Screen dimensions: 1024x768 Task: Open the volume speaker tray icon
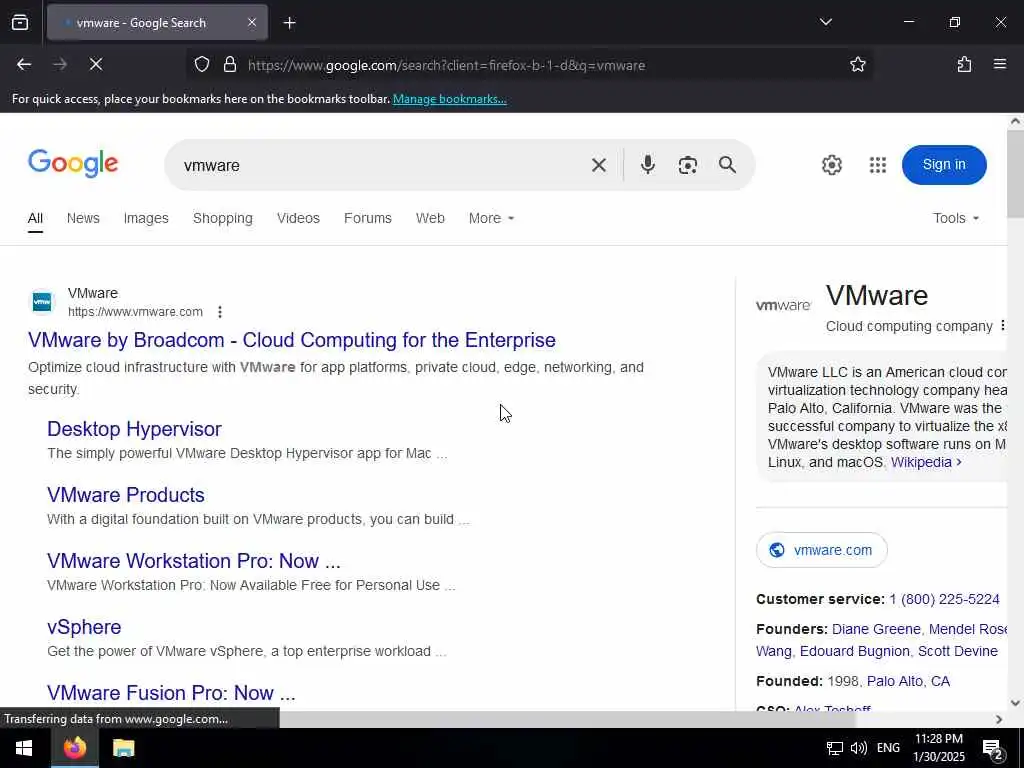click(859, 748)
